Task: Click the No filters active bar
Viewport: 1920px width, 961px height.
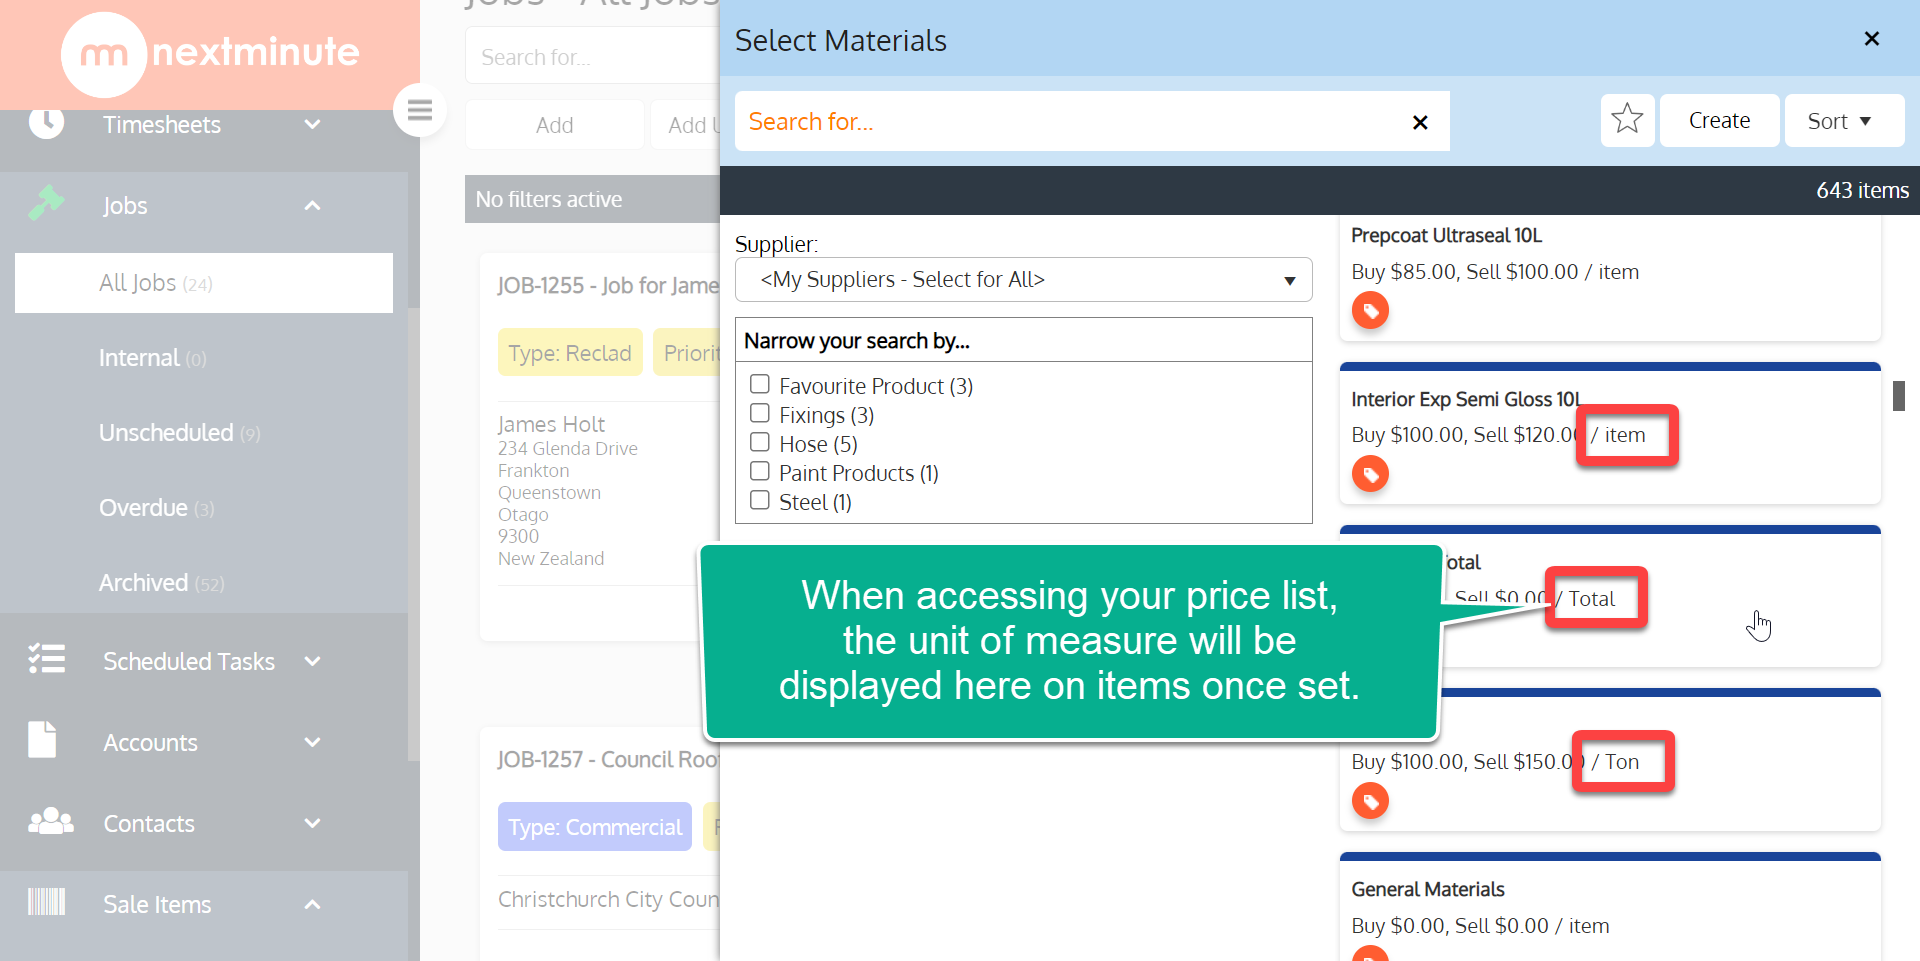Action: [592, 199]
